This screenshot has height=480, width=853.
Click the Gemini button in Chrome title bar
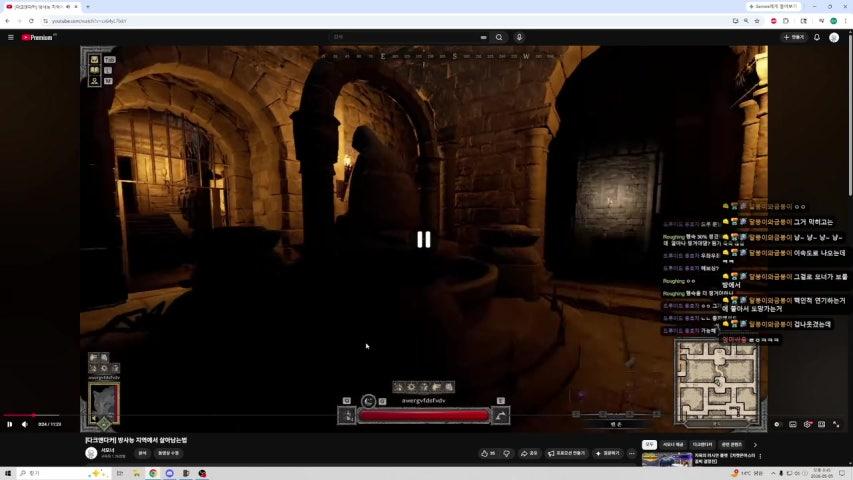pyautogui.click(x=773, y=7)
